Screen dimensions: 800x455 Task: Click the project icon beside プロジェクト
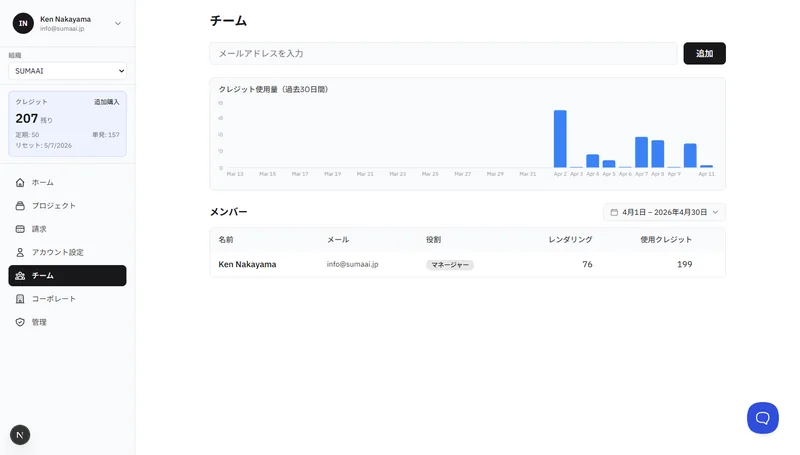tap(20, 206)
